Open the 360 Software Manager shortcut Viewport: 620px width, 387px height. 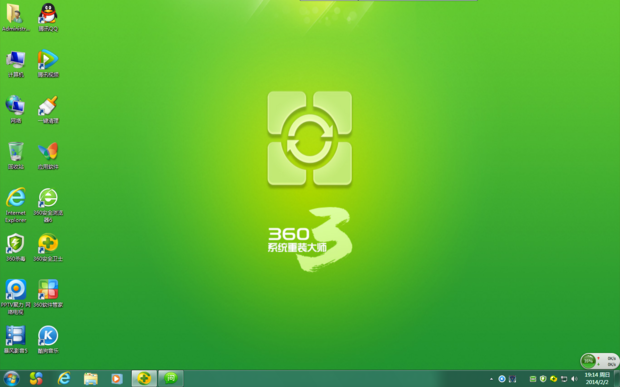(x=48, y=293)
